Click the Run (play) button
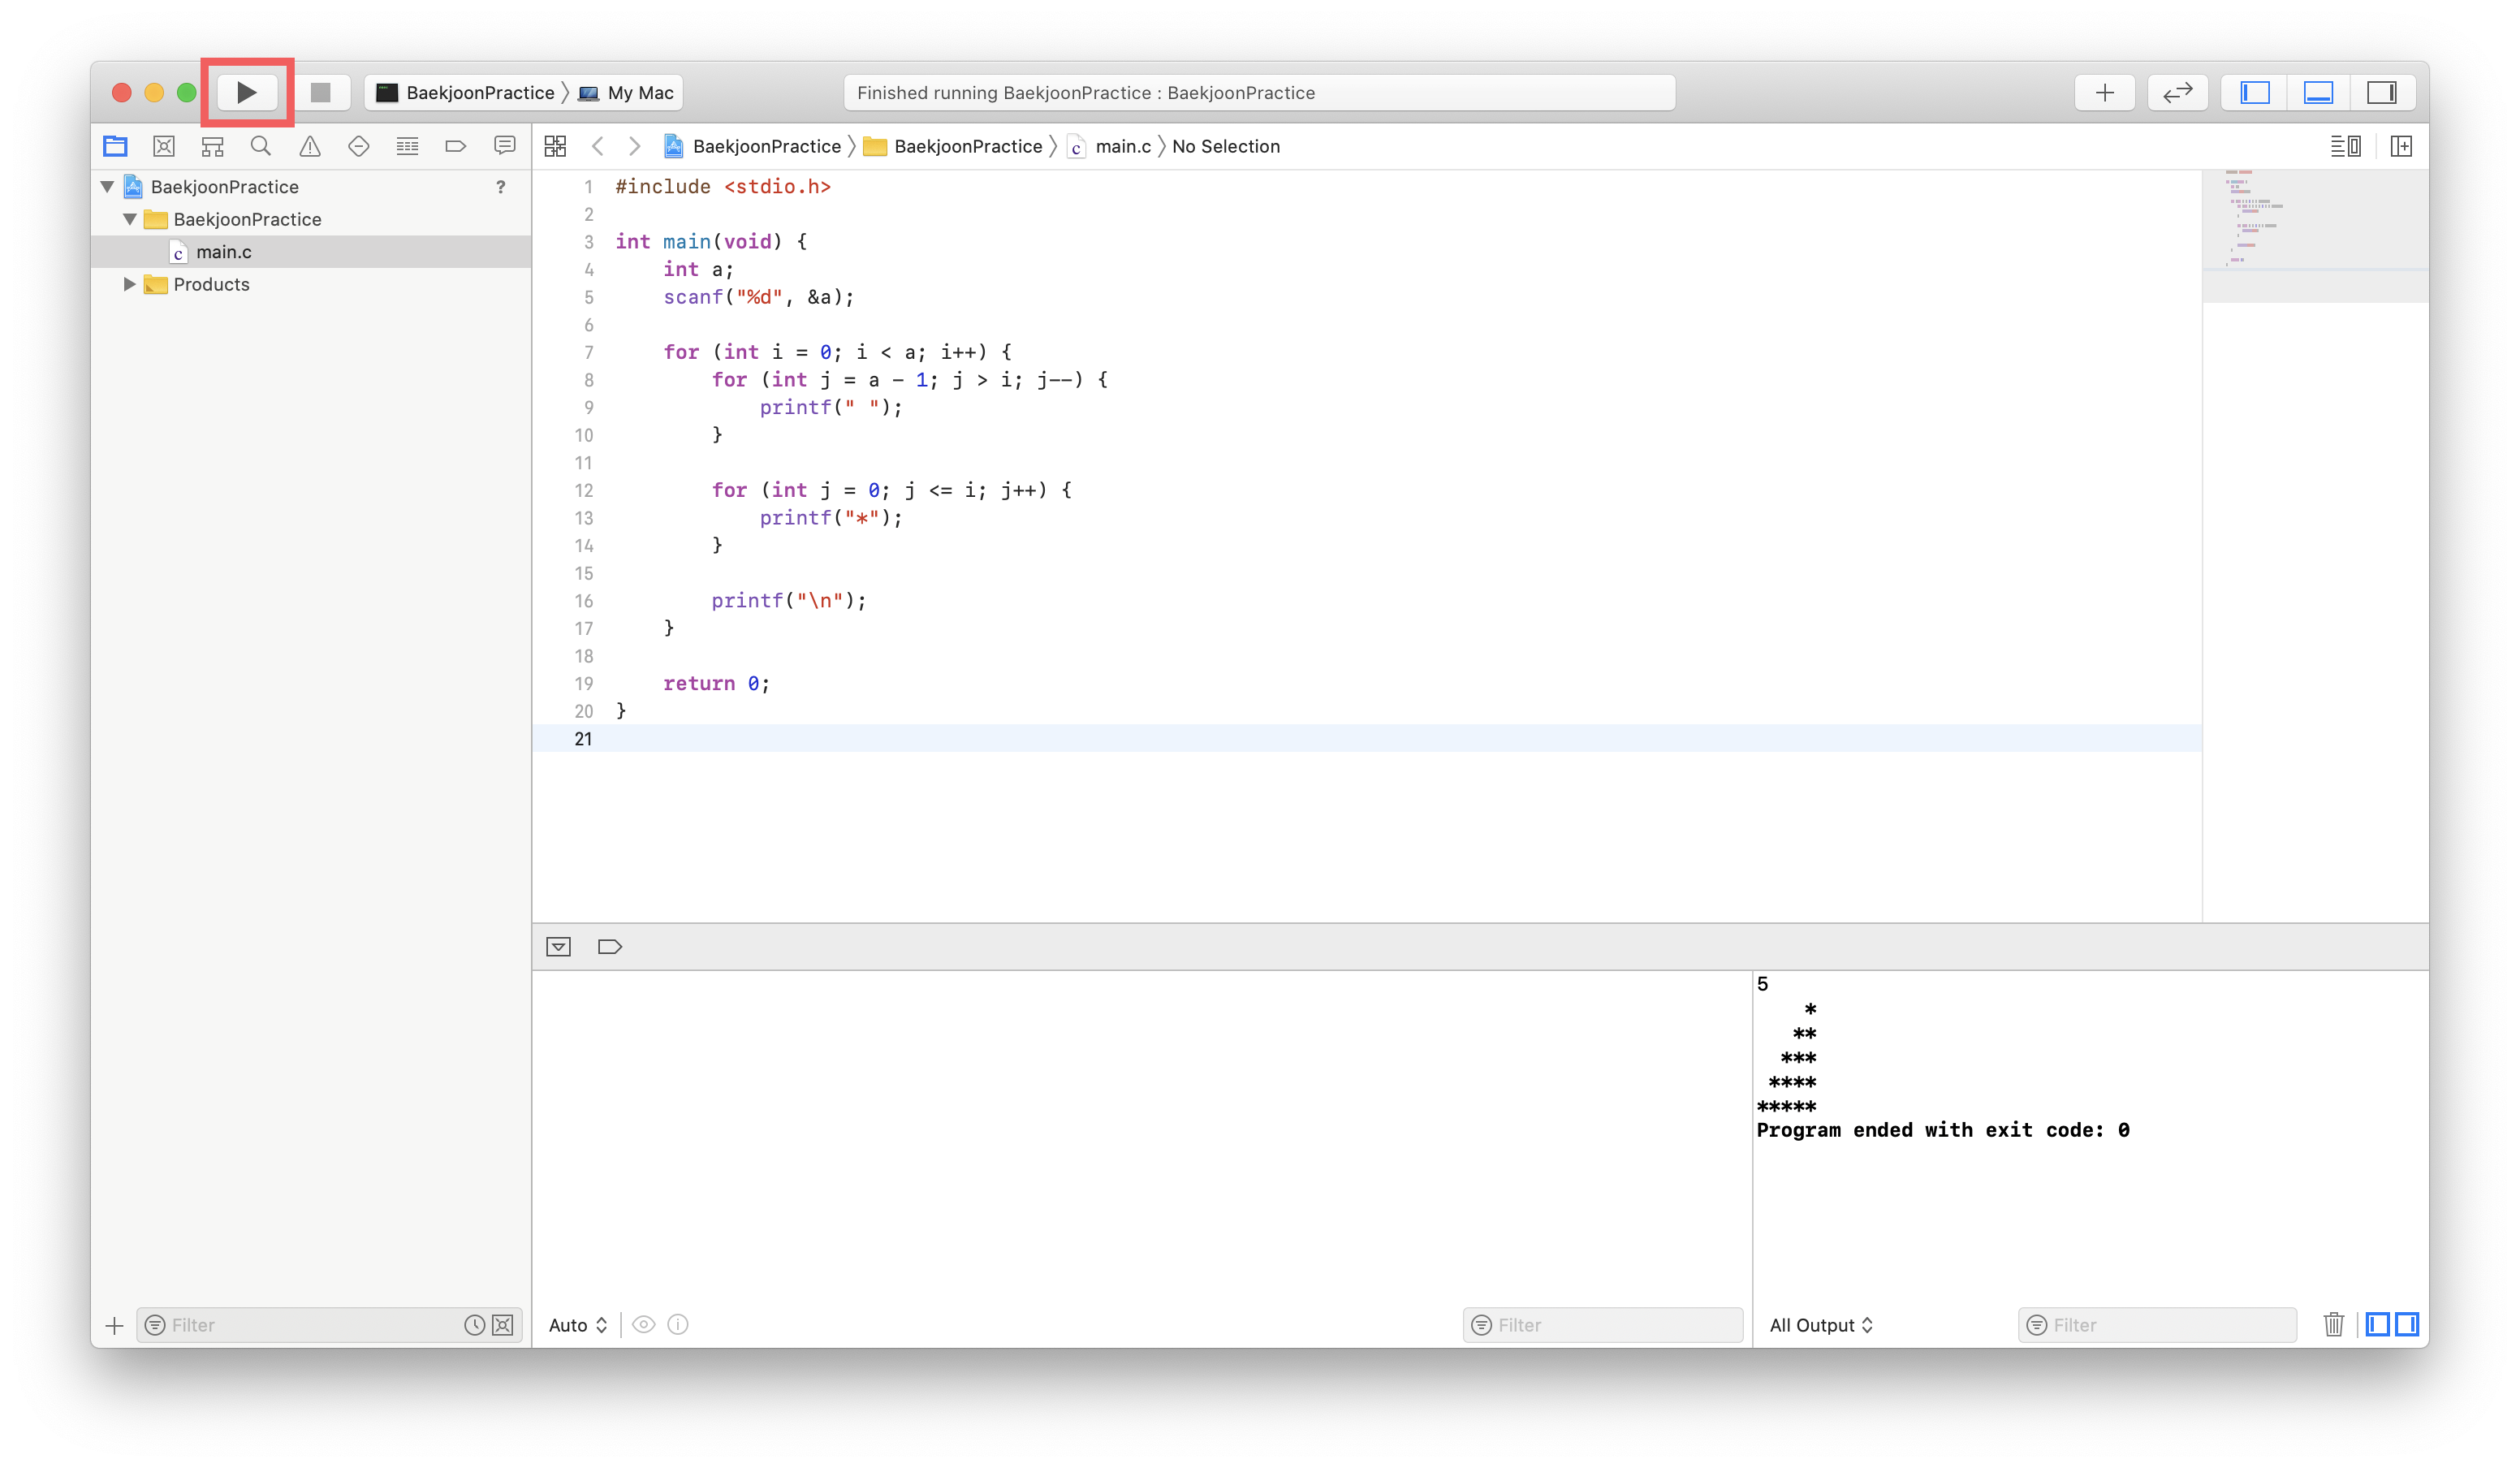This screenshot has width=2520, height=1468. [x=246, y=93]
